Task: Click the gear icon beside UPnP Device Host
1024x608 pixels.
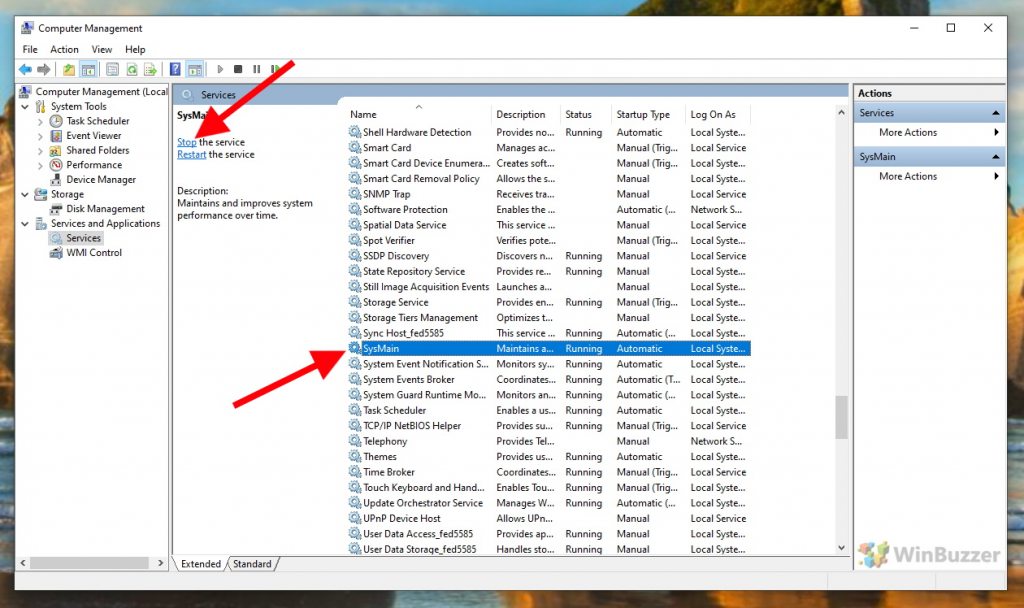Action: tap(355, 519)
